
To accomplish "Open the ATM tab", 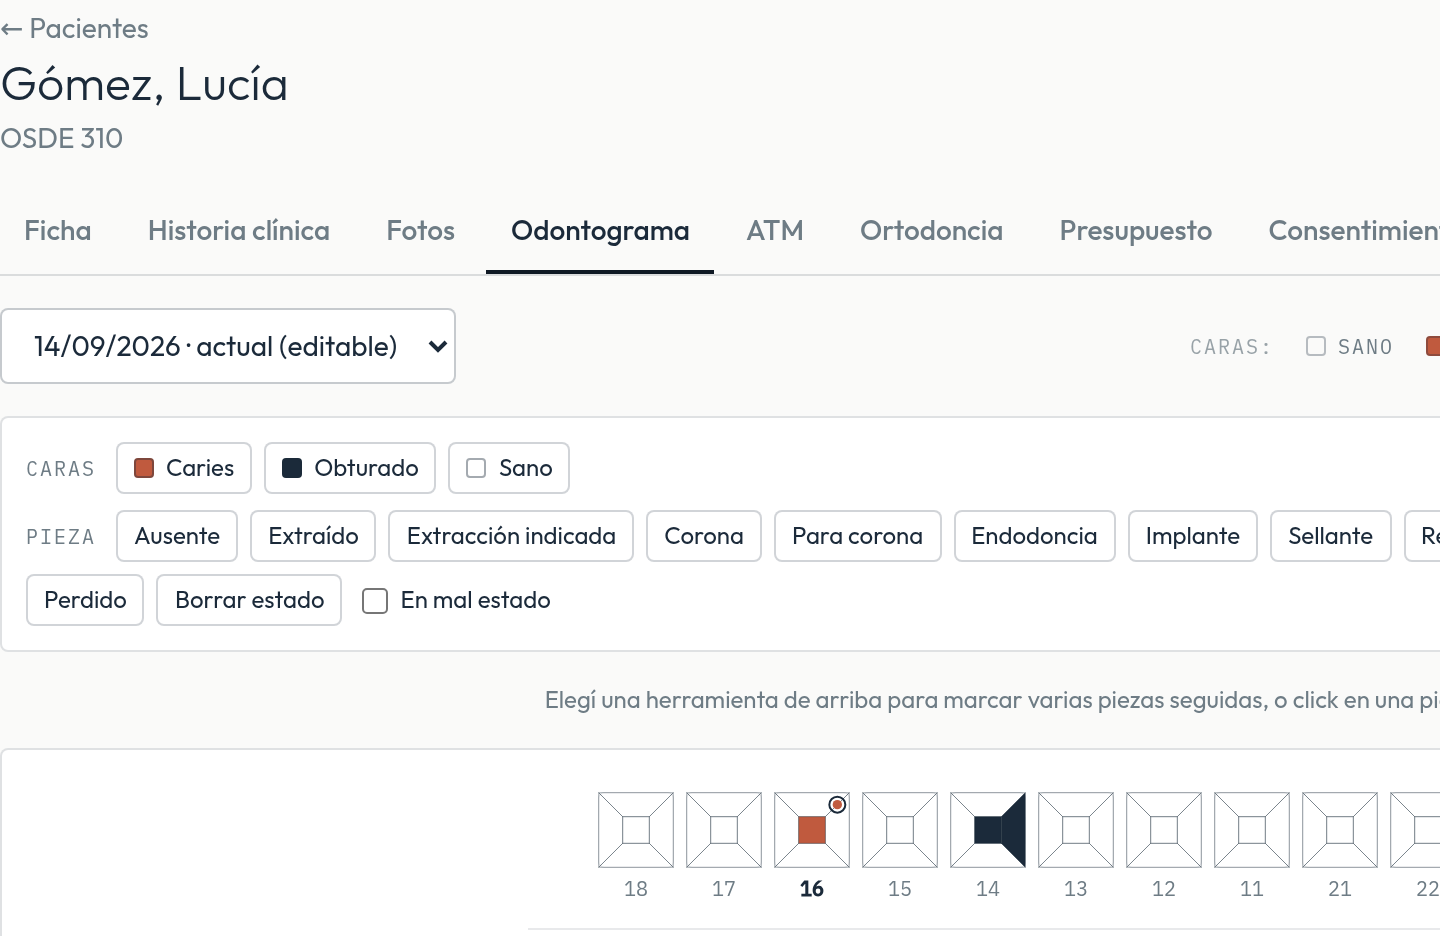I will point(775,231).
